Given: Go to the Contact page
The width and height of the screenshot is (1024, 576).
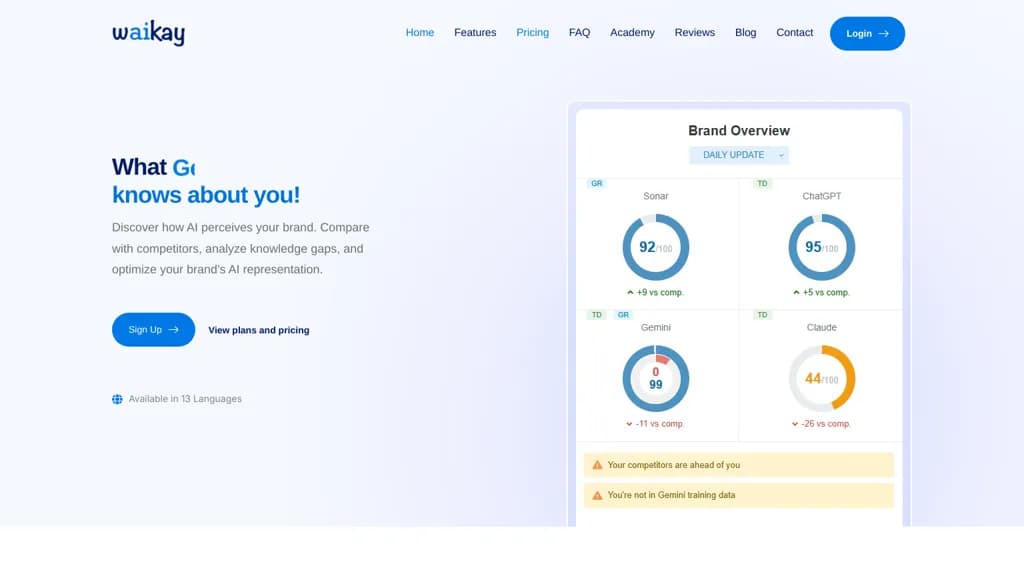Looking at the screenshot, I should coord(794,33).
